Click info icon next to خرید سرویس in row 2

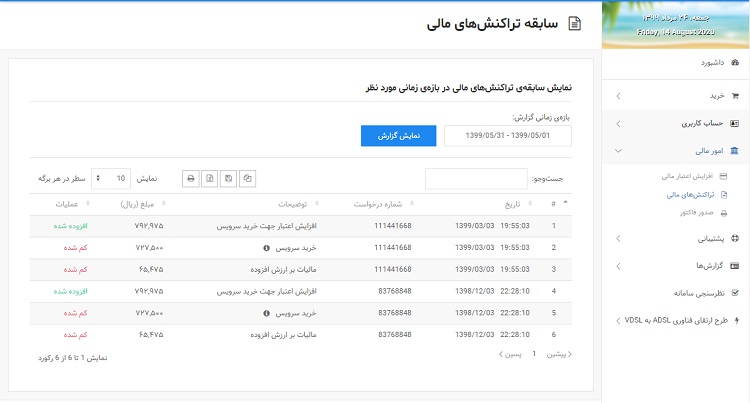(266, 248)
